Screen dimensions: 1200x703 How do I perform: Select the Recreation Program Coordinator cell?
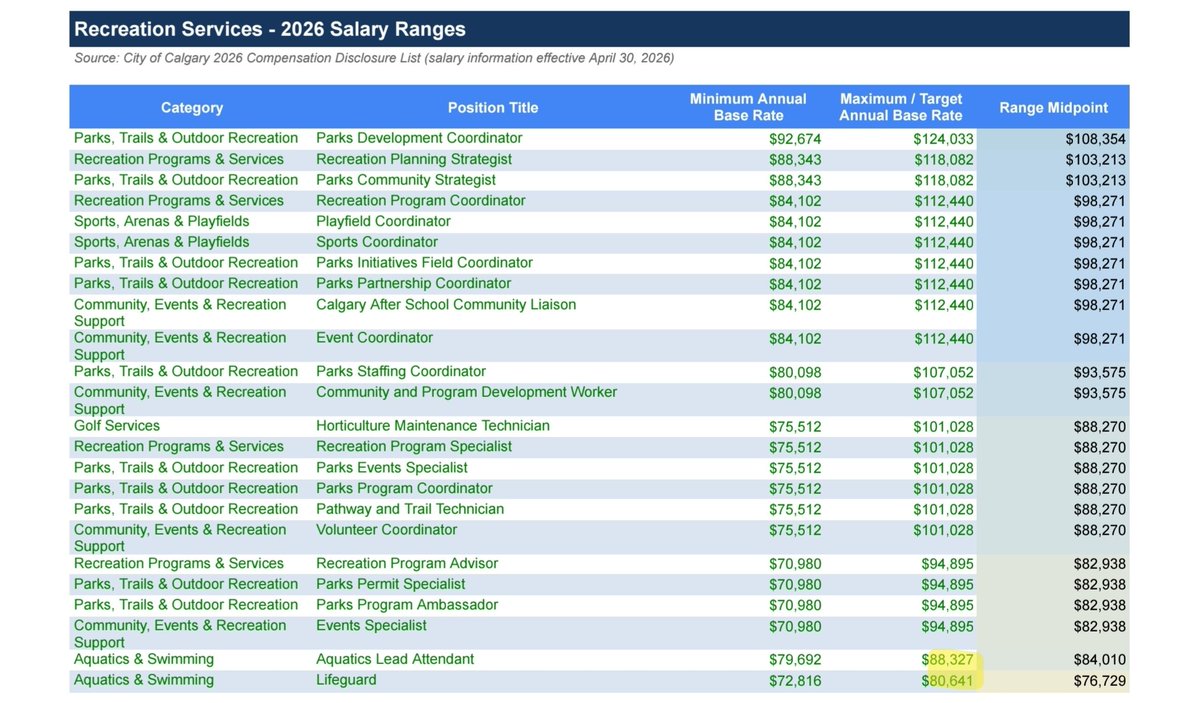pyautogui.click(x=420, y=201)
